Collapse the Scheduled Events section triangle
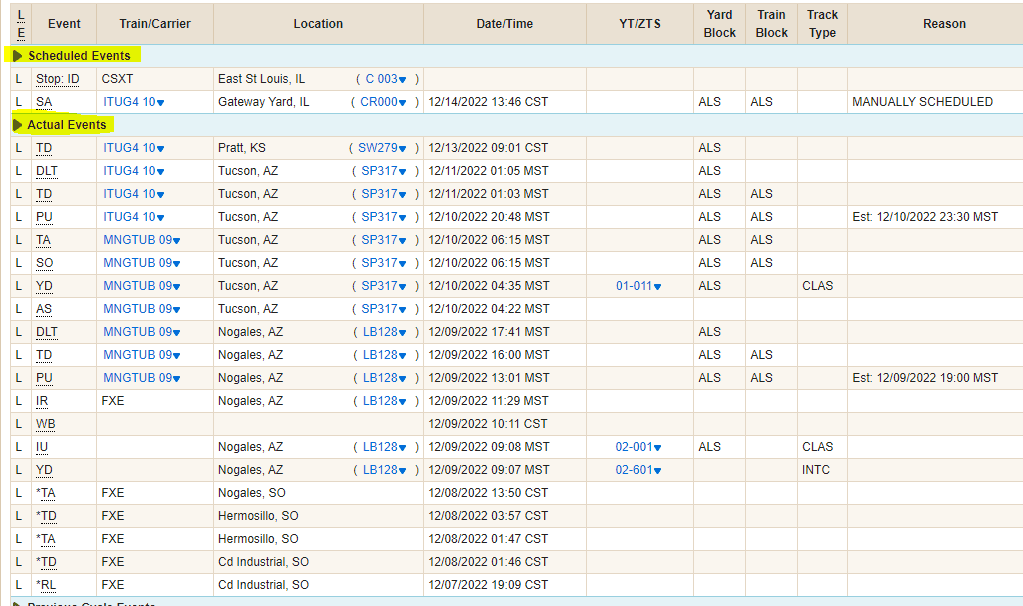This screenshot has width=1023, height=606. (18, 56)
